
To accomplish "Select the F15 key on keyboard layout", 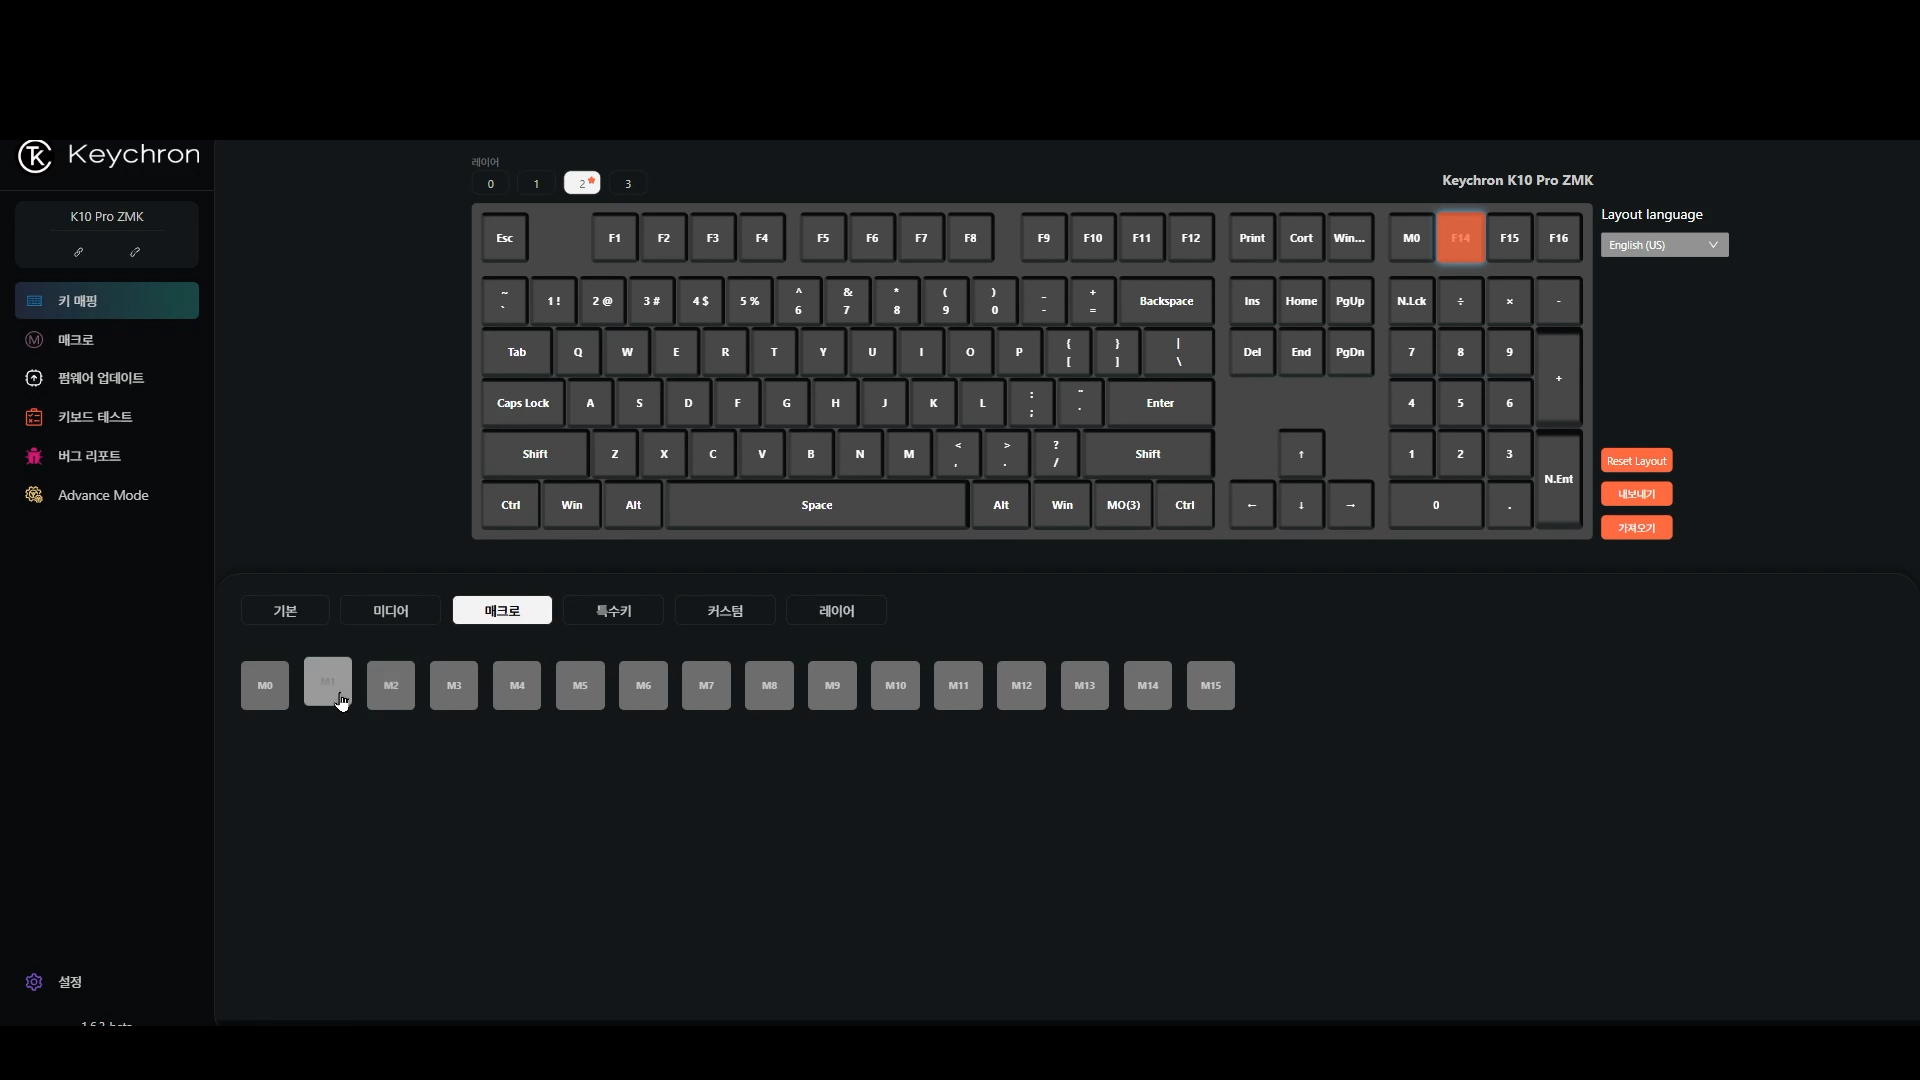I will [x=1509, y=238].
